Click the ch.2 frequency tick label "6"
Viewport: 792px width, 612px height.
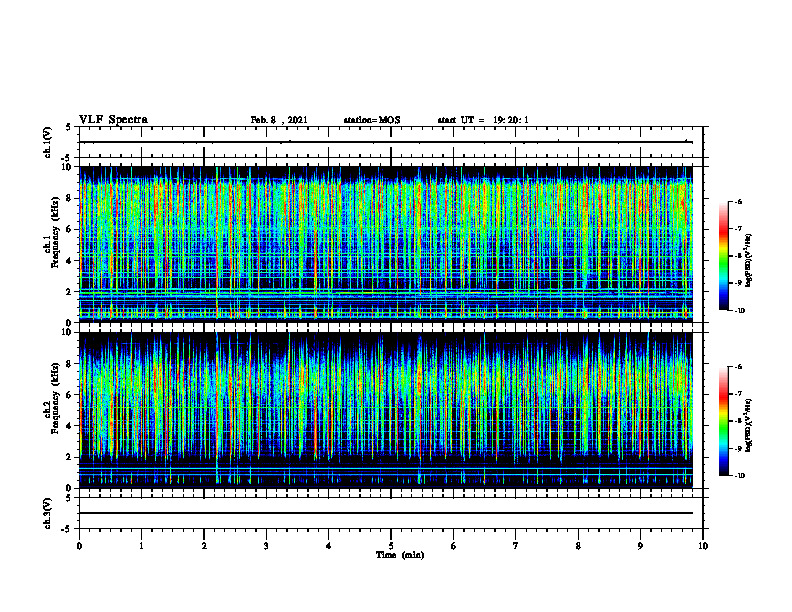[68, 395]
